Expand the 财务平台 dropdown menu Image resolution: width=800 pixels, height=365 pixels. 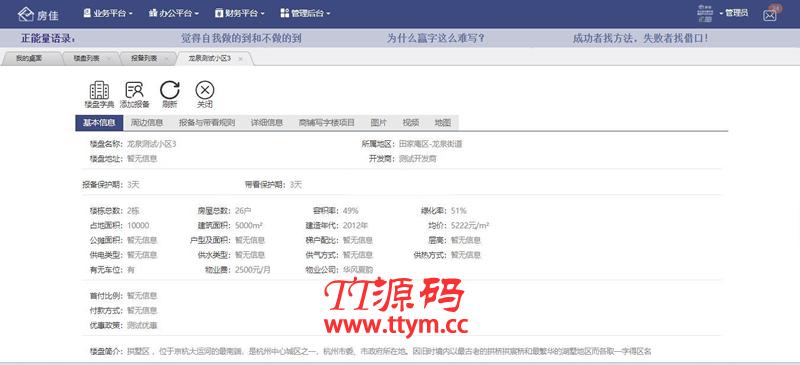[x=239, y=14]
